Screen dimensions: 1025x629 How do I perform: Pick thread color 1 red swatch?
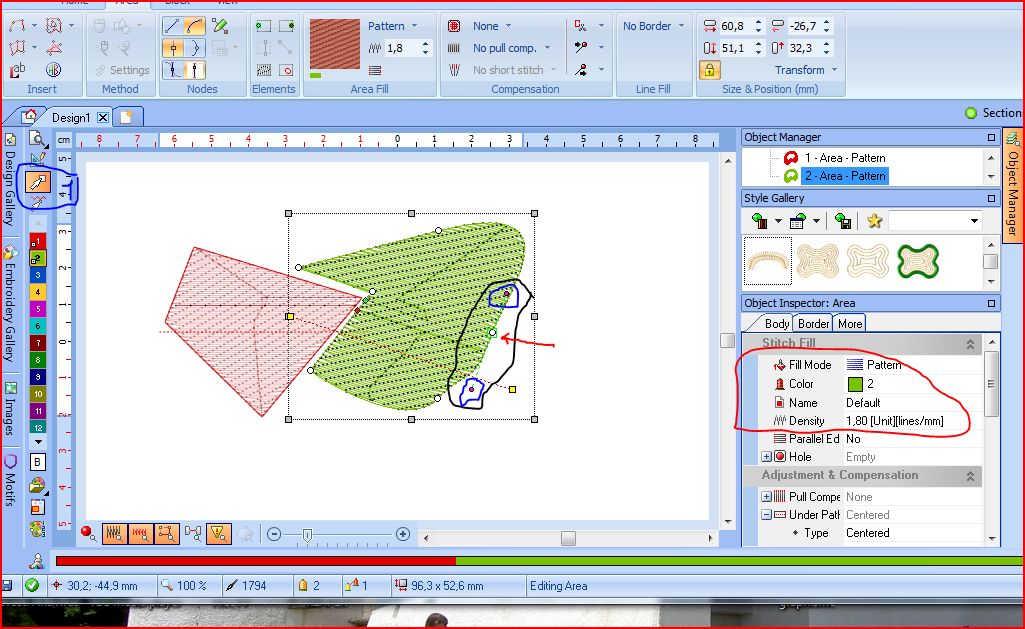point(38,241)
